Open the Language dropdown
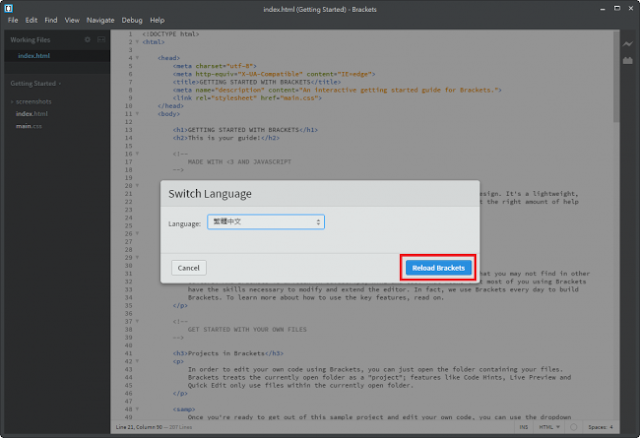The width and height of the screenshot is (640, 438). [266, 222]
